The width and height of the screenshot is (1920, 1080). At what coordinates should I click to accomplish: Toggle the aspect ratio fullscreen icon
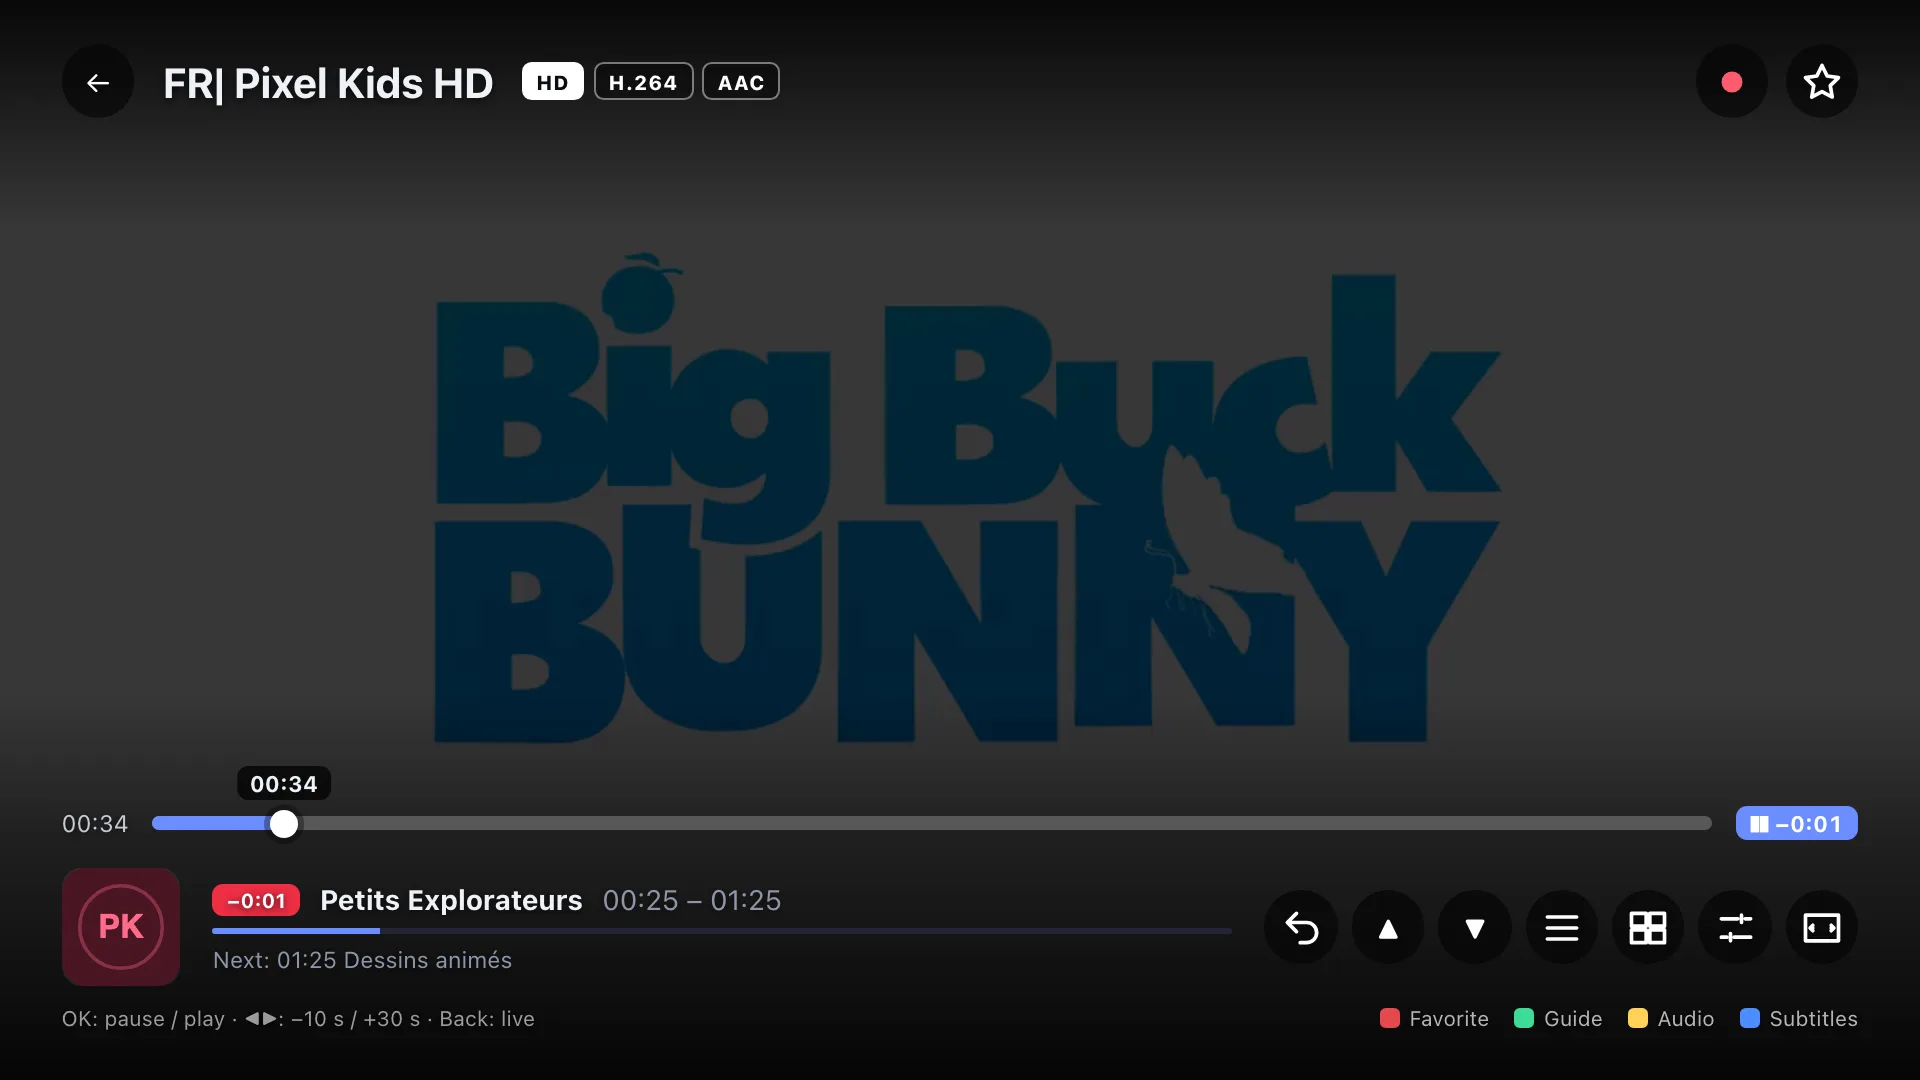pyautogui.click(x=1822, y=928)
